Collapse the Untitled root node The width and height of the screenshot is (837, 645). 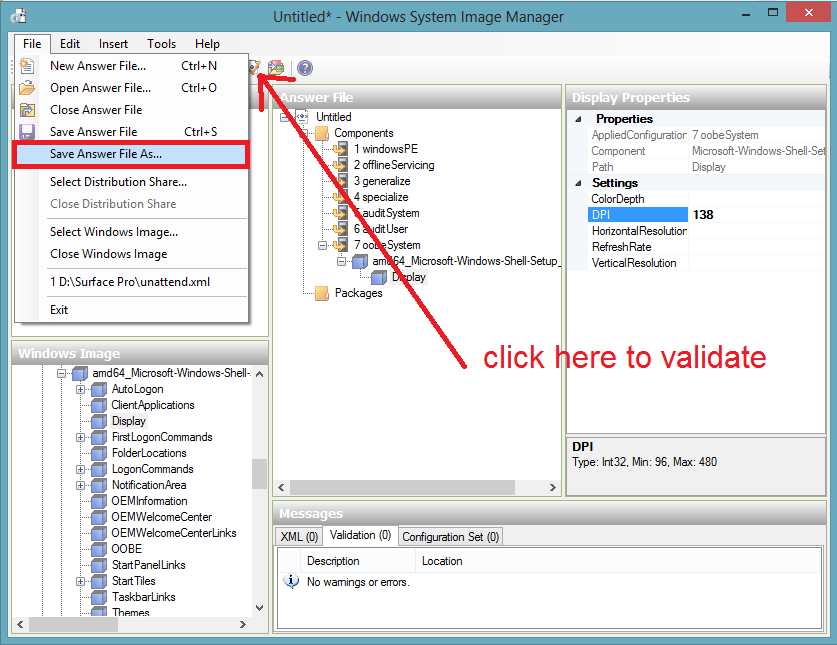[285, 117]
